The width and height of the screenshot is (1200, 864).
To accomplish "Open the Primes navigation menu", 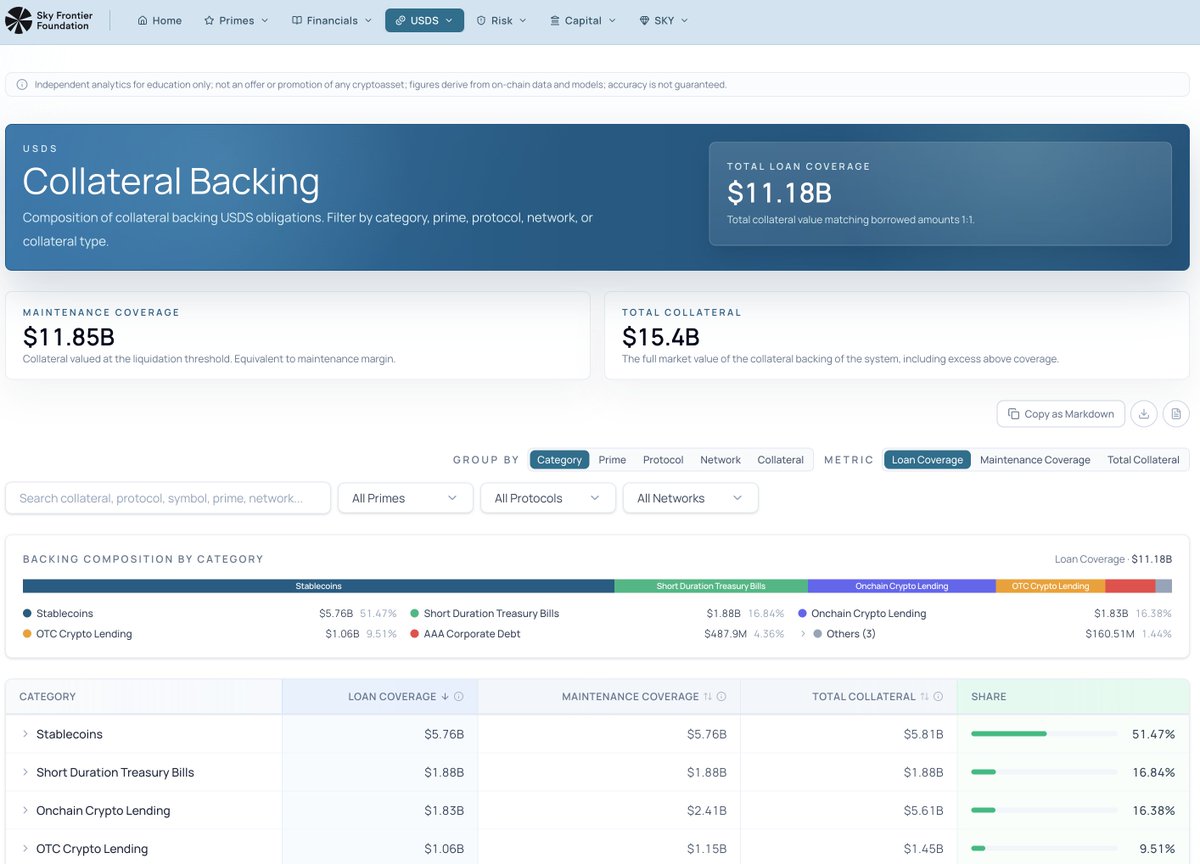I will click(237, 20).
